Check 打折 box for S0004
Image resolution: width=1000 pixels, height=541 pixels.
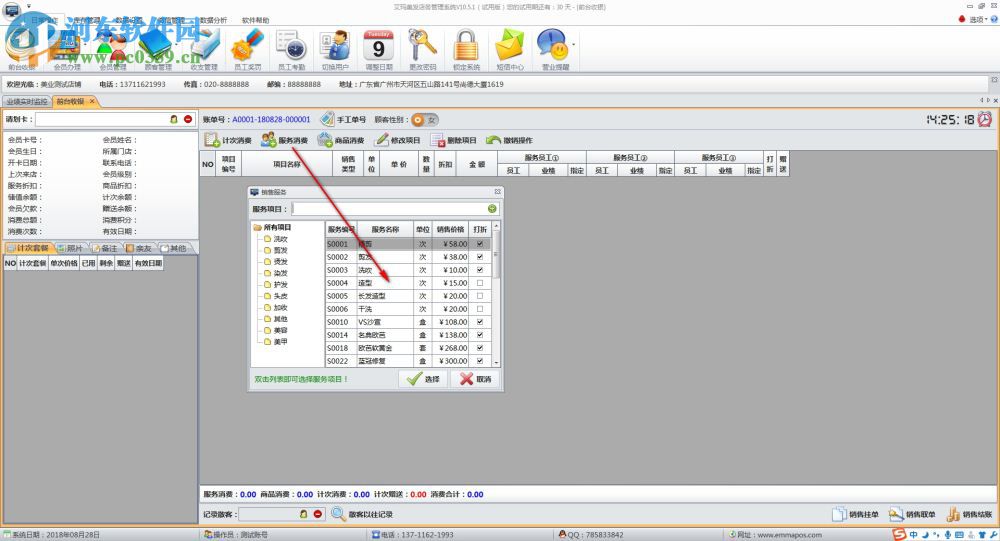[x=480, y=283]
